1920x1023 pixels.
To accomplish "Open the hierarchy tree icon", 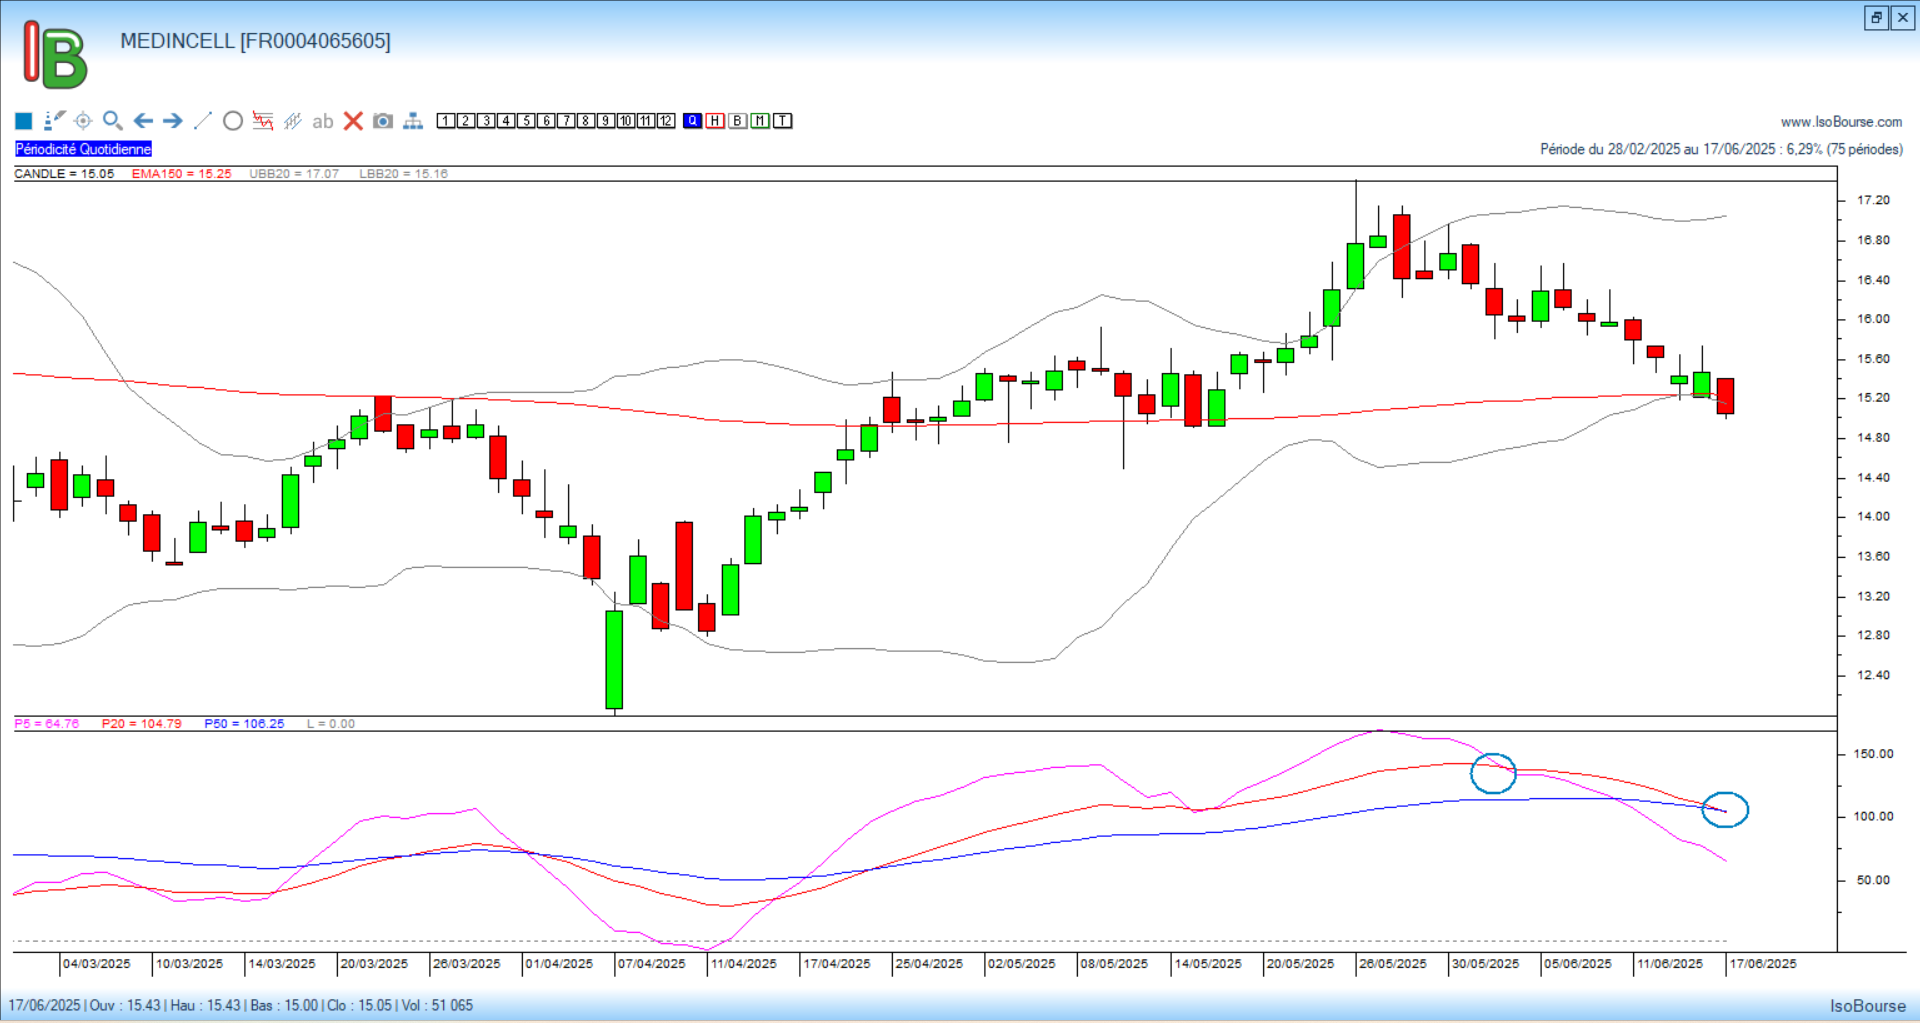I will click(413, 121).
